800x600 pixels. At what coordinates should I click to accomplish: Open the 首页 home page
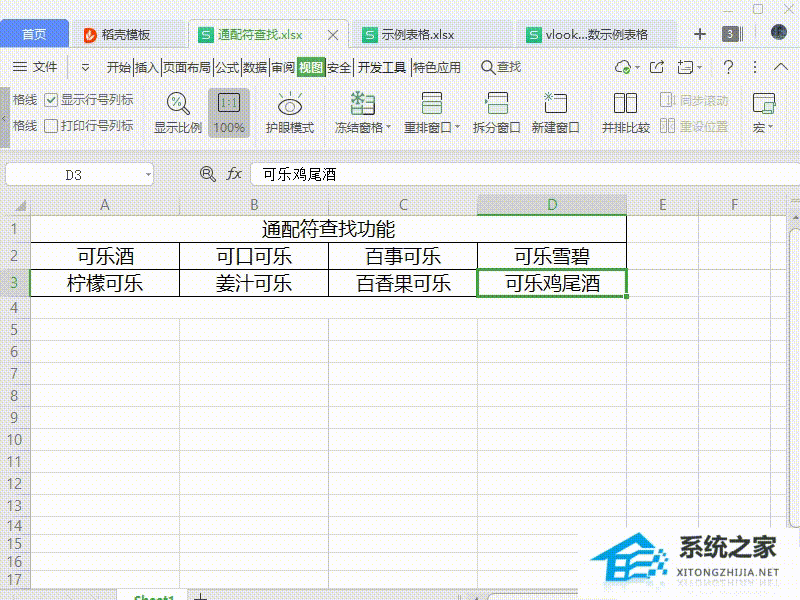click(34, 33)
